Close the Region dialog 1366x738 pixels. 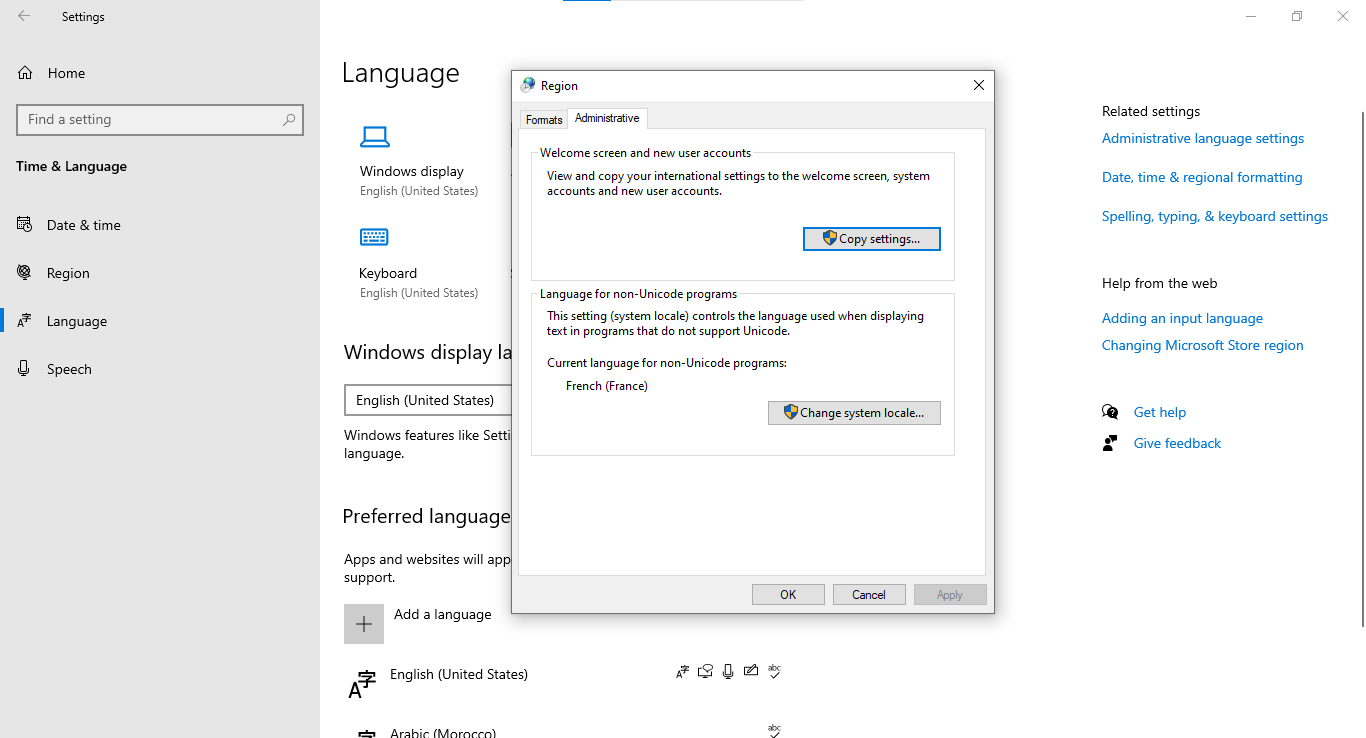coord(979,85)
